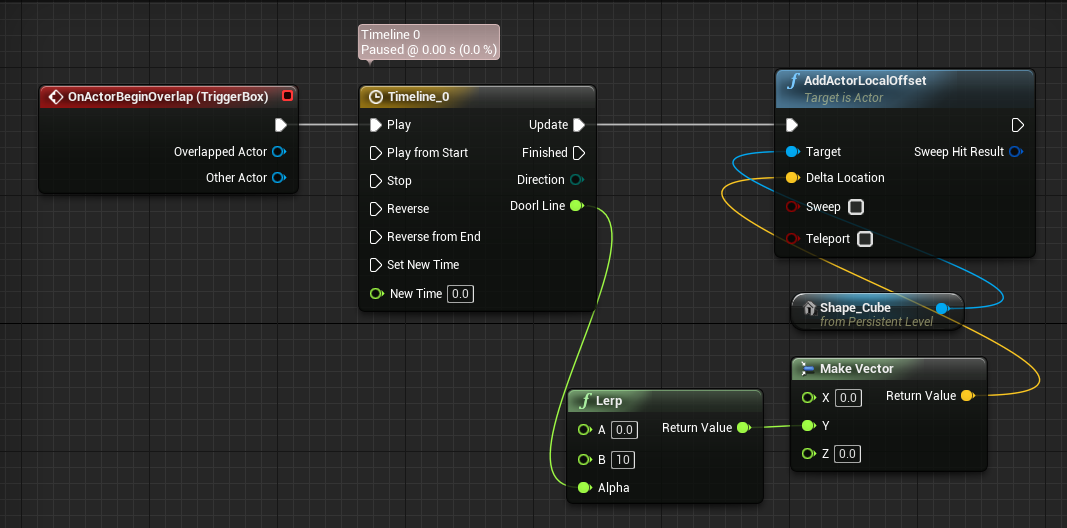This screenshot has height=528, width=1067.
Task: Edit the Make Vector Z value field
Action: [847, 454]
